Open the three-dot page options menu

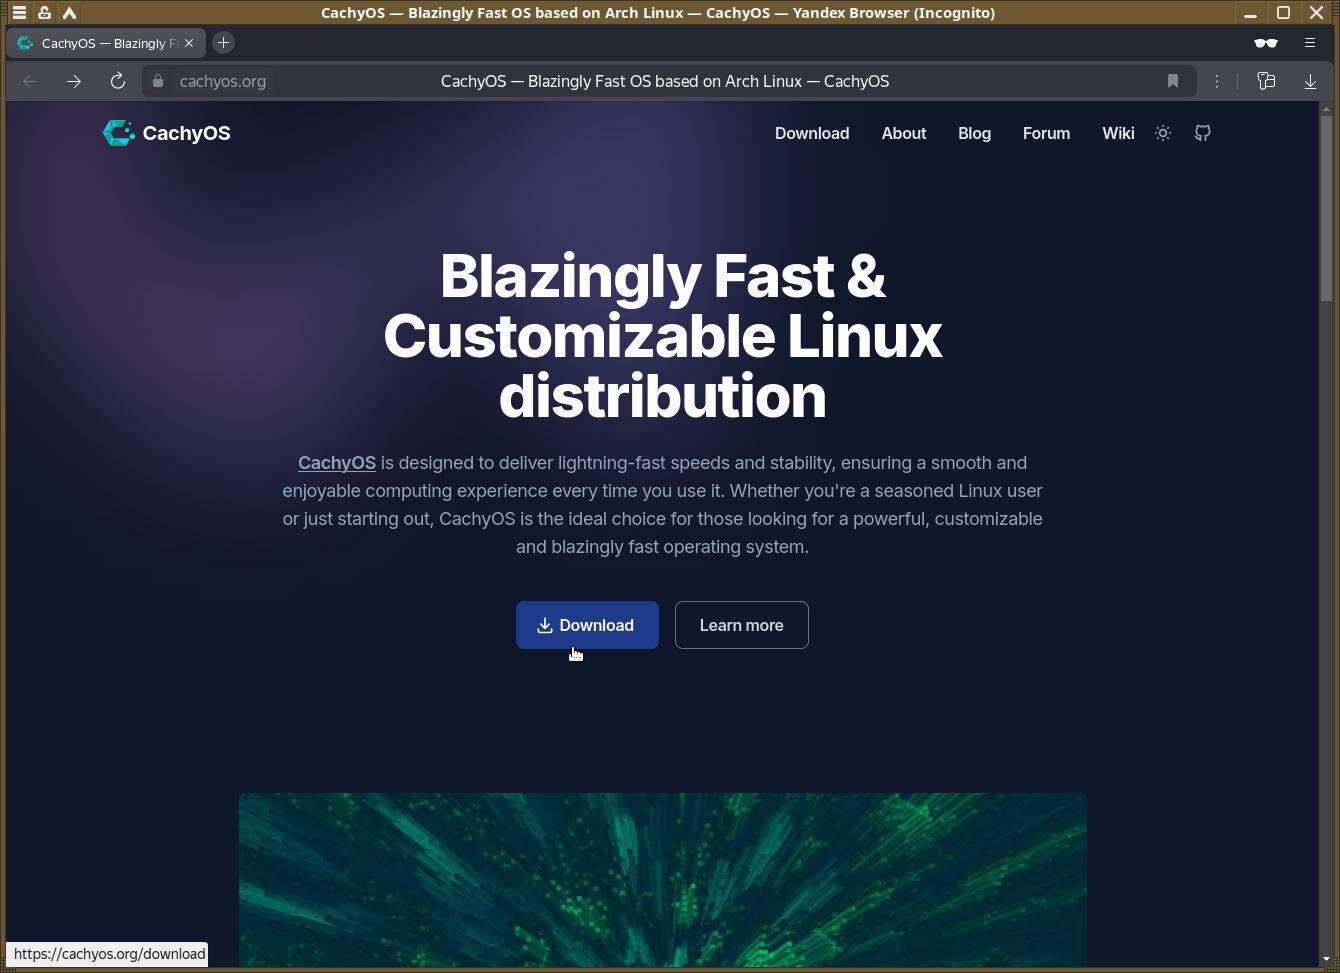coord(1217,81)
